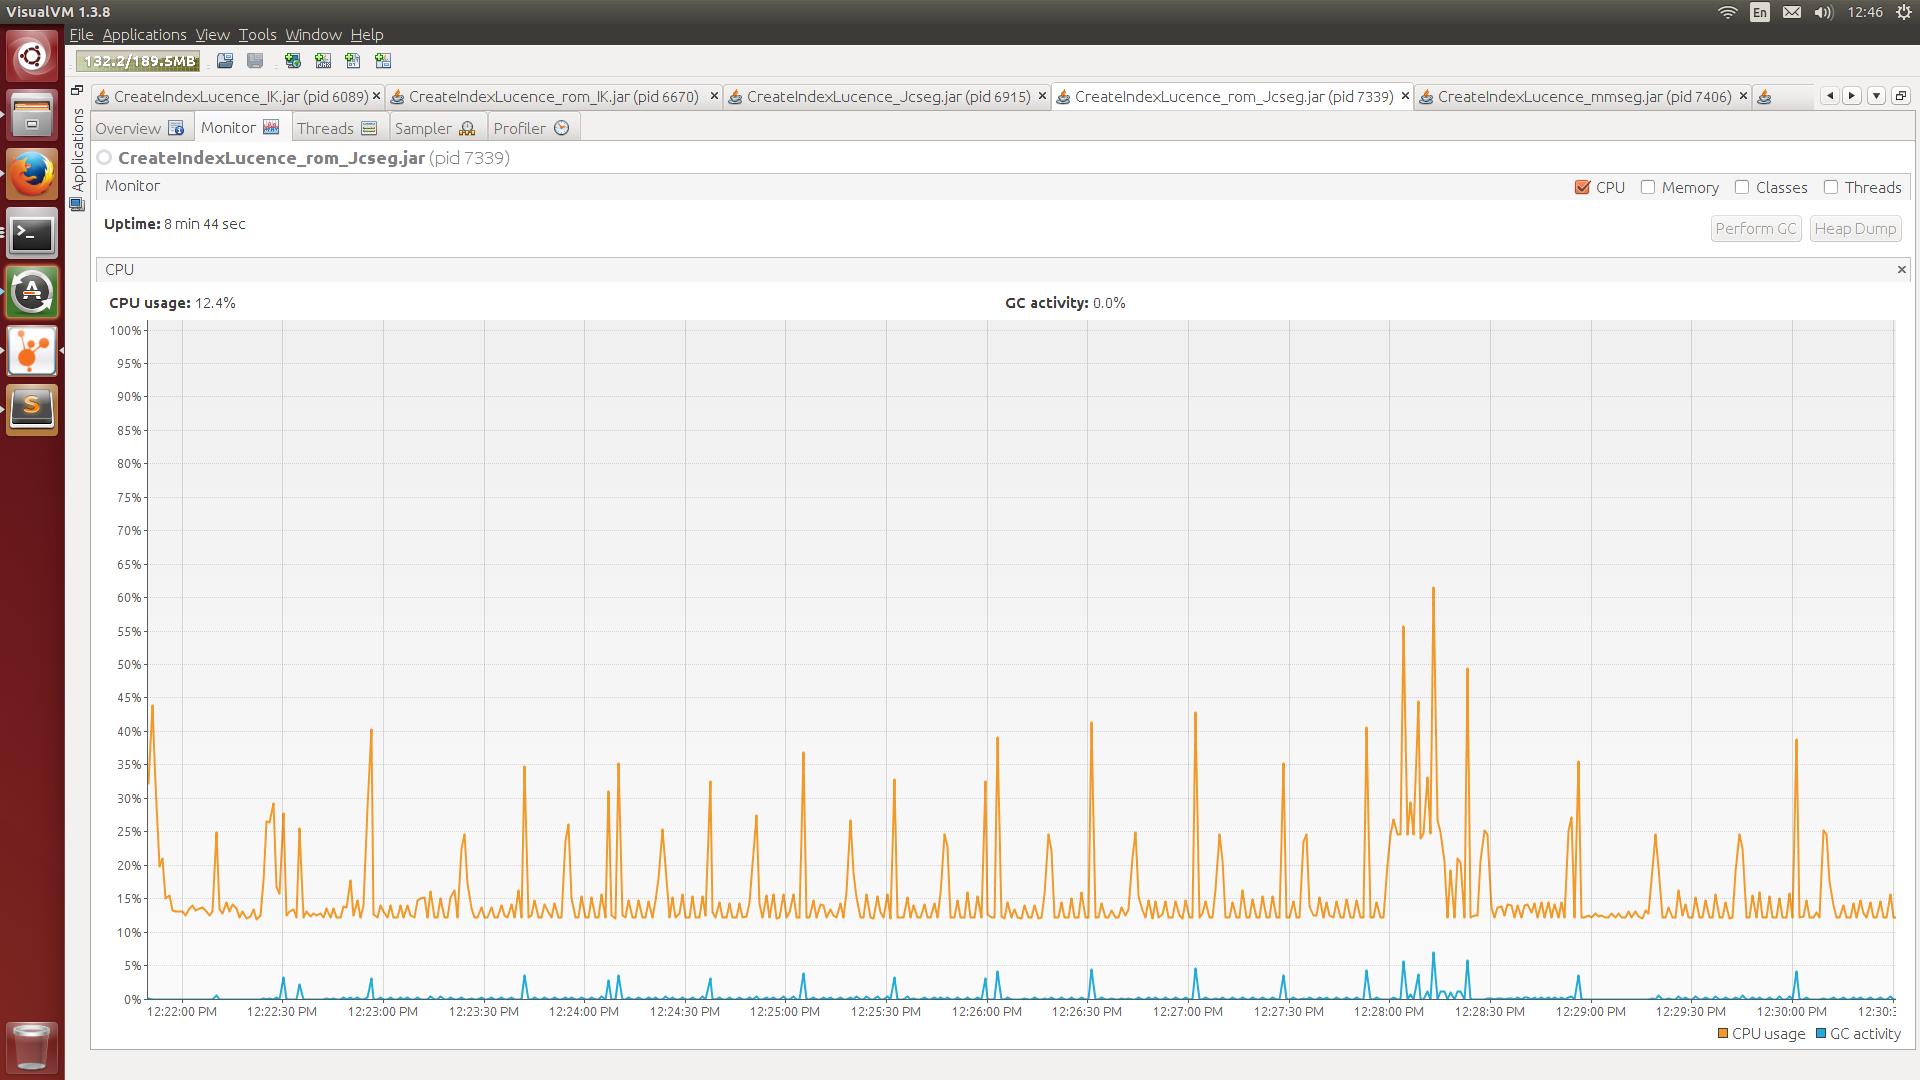1920x1080 pixels.
Task: Enable the Threads graph checkbox
Action: pos(1831,187)
